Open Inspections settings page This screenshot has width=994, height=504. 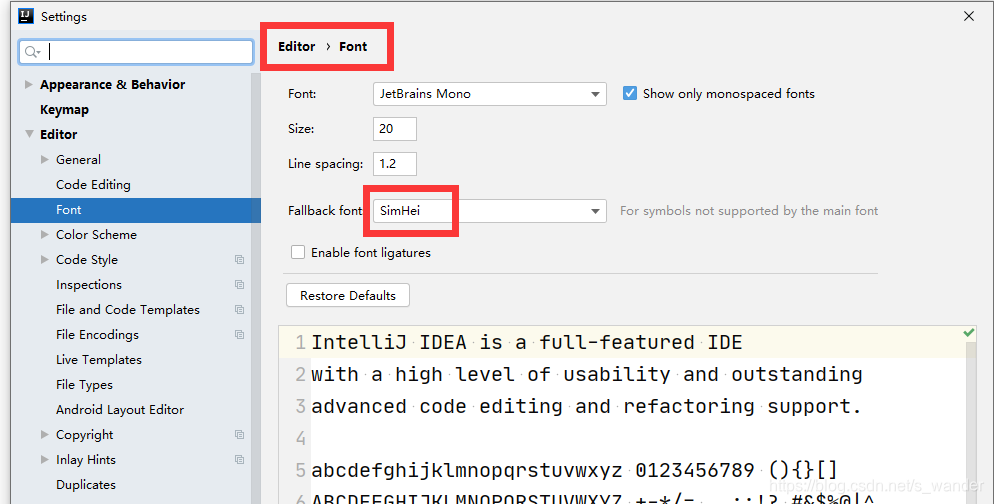click(89, 285)
